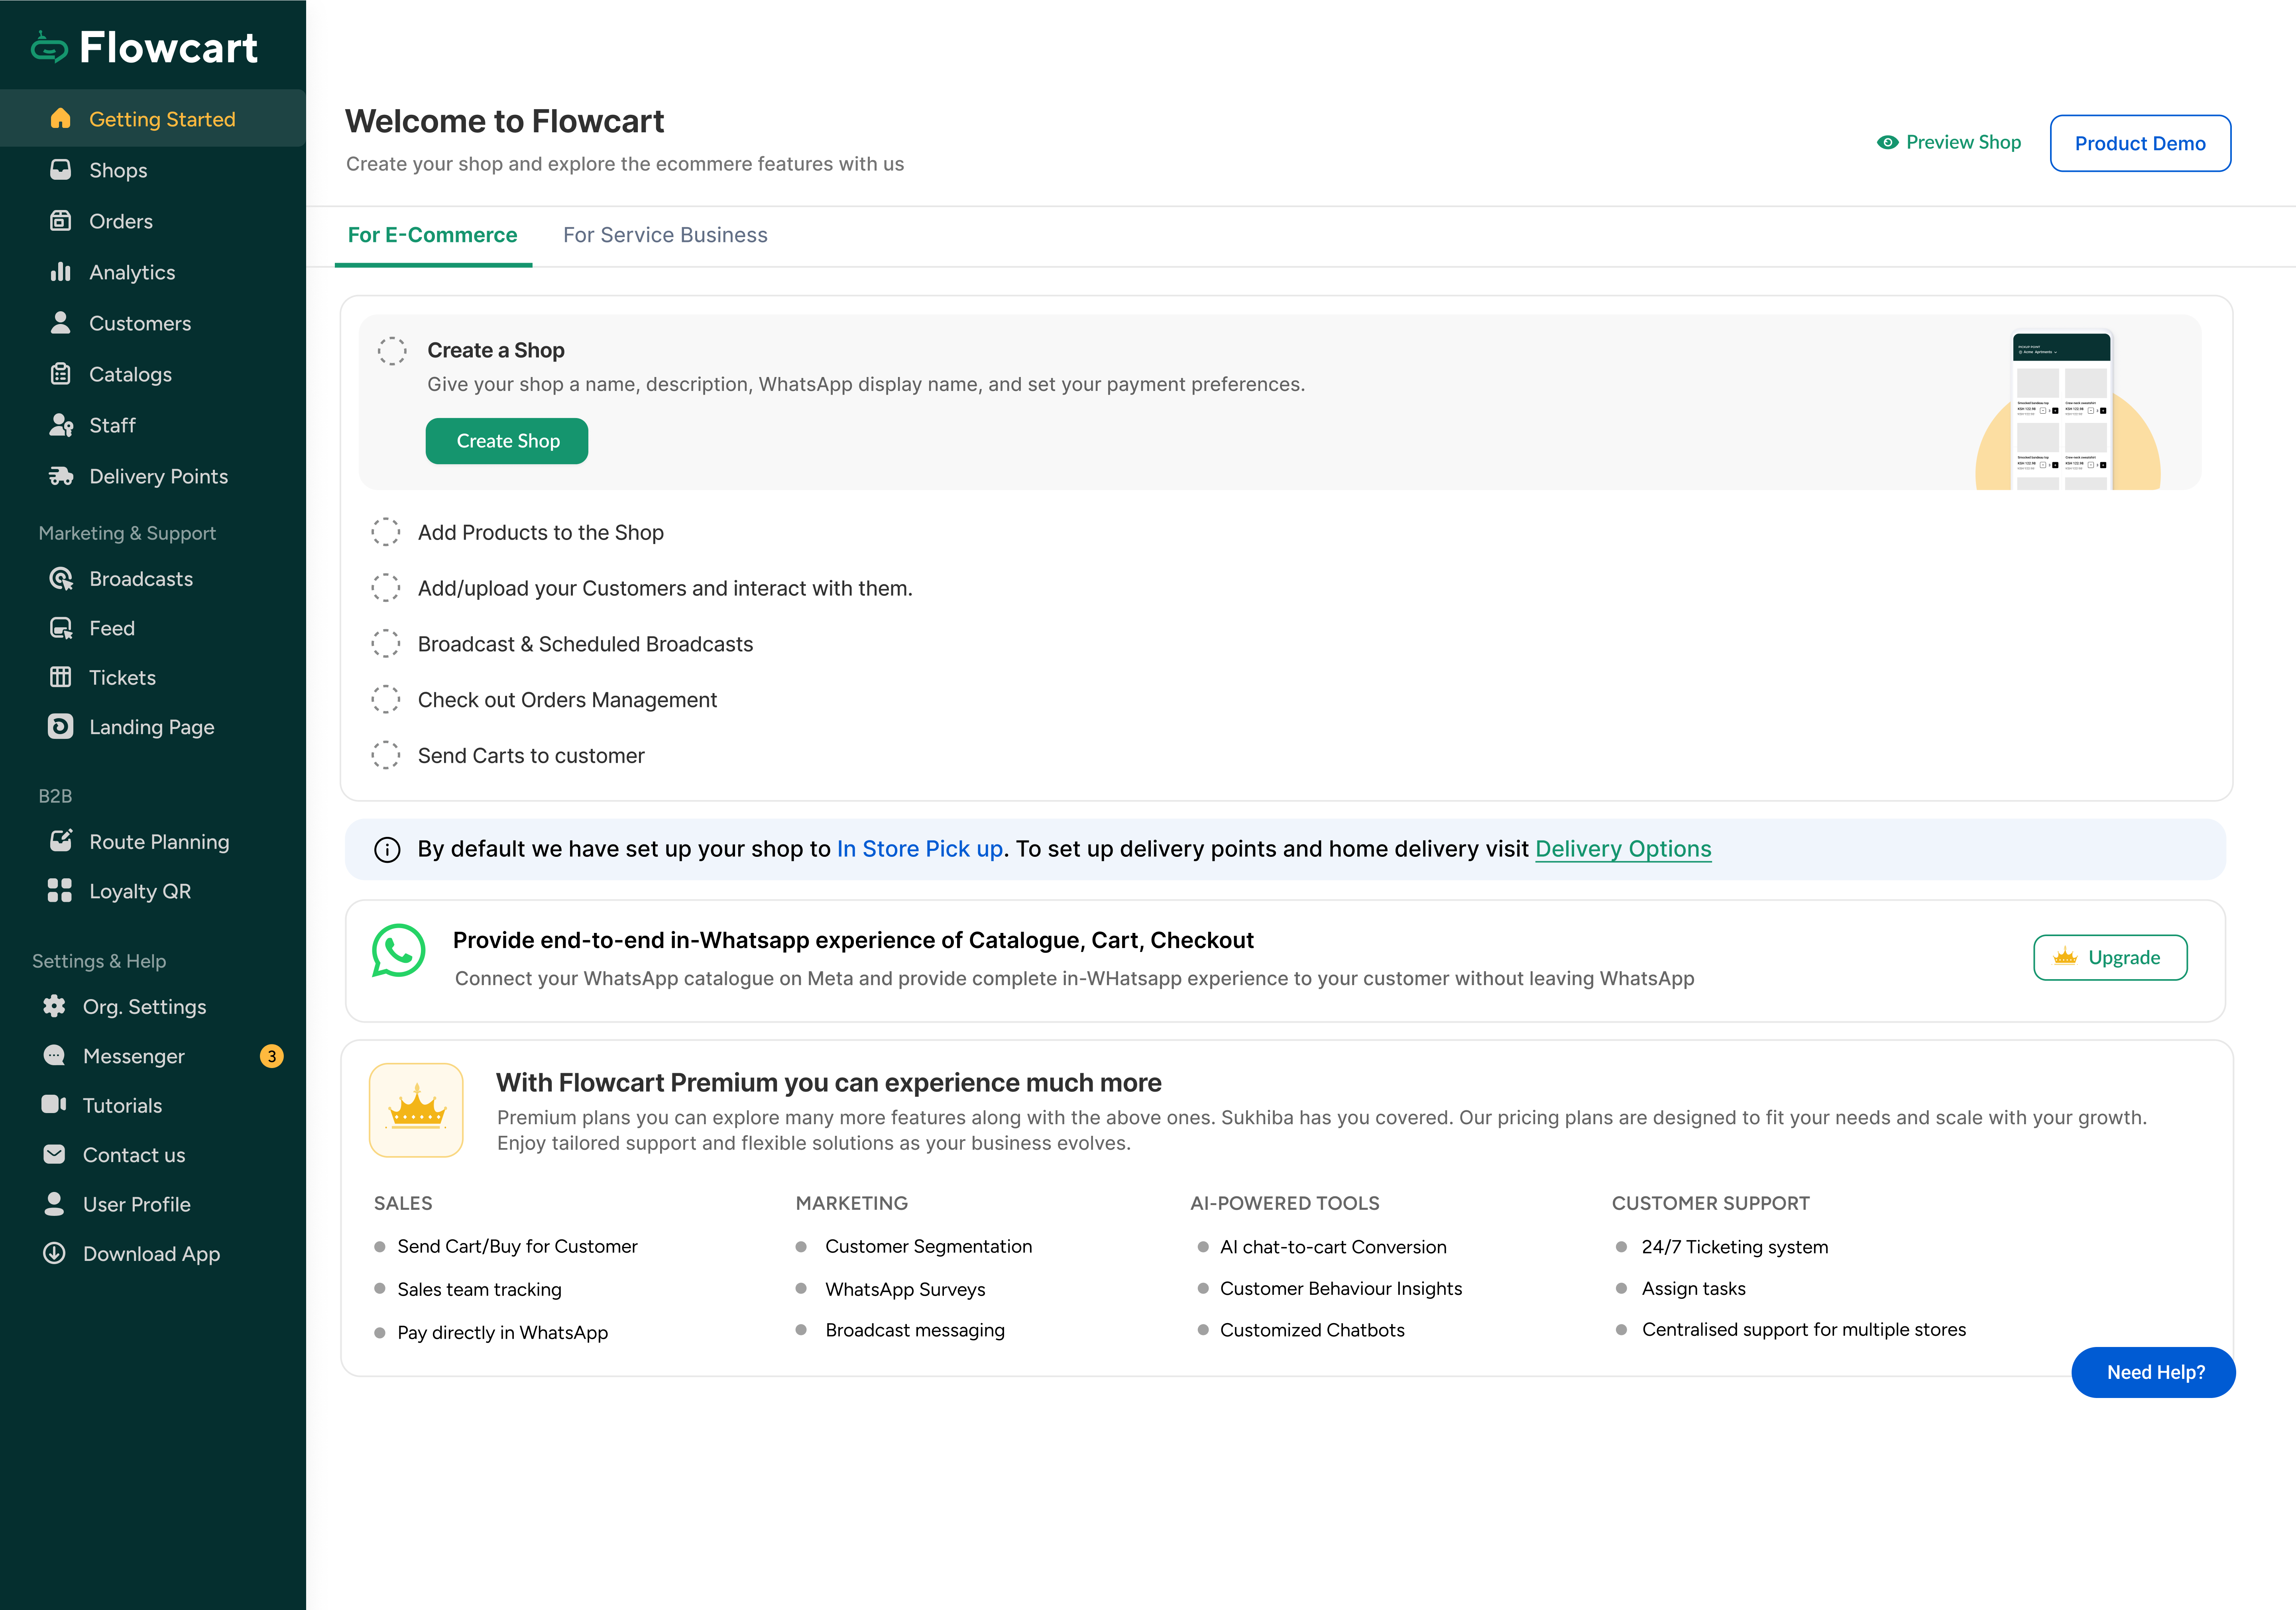Screen dimensions: 2296x1610
Task: Open Getting Started home icon
Action: [60, 119]
